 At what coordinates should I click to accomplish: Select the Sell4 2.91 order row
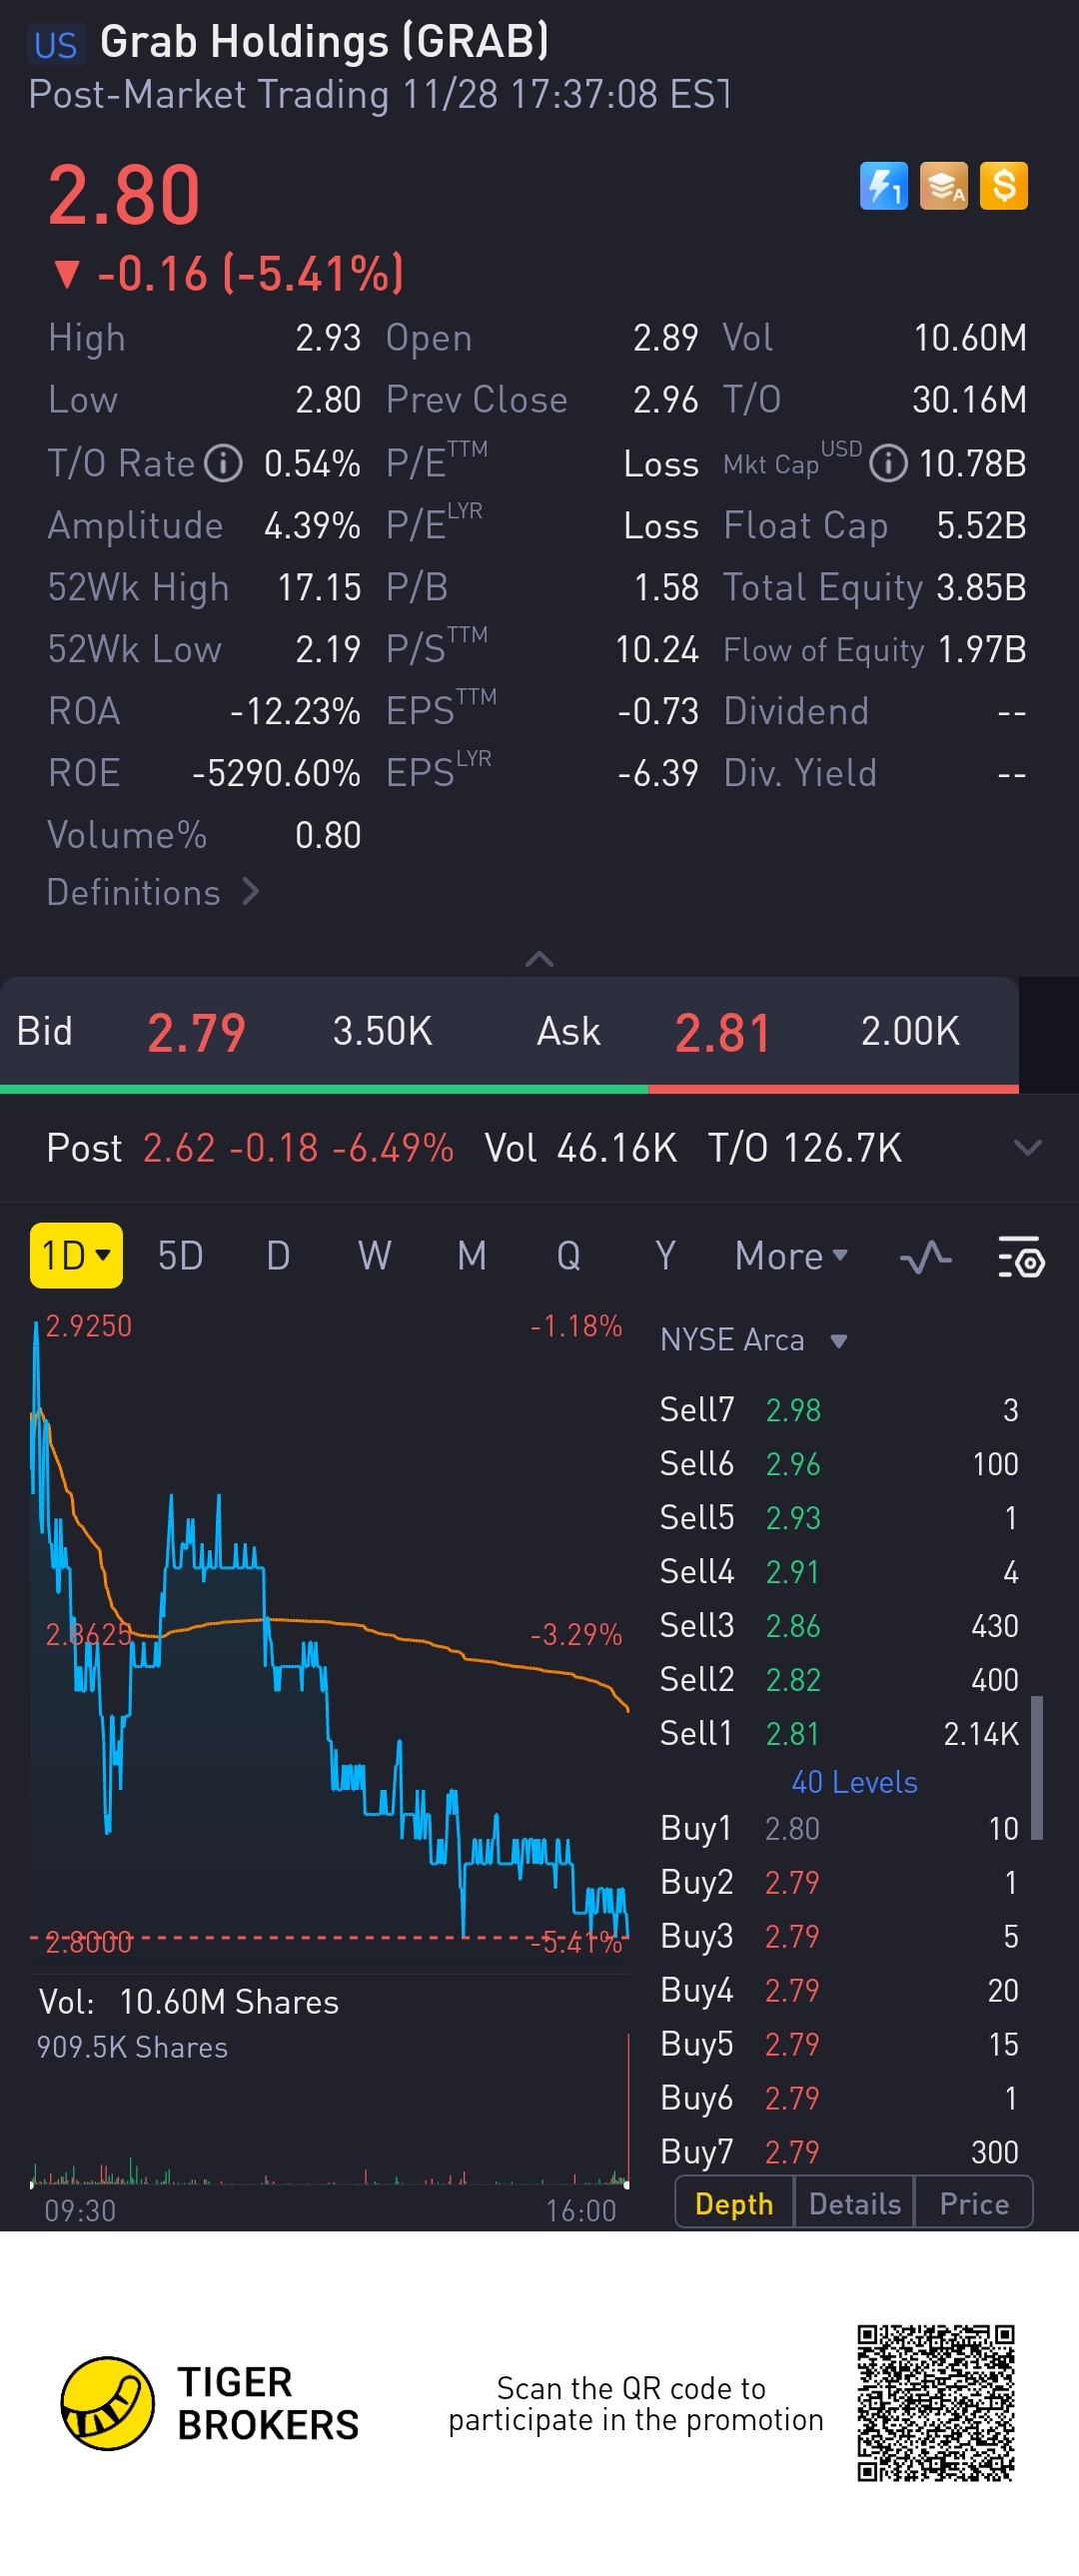839,1572
